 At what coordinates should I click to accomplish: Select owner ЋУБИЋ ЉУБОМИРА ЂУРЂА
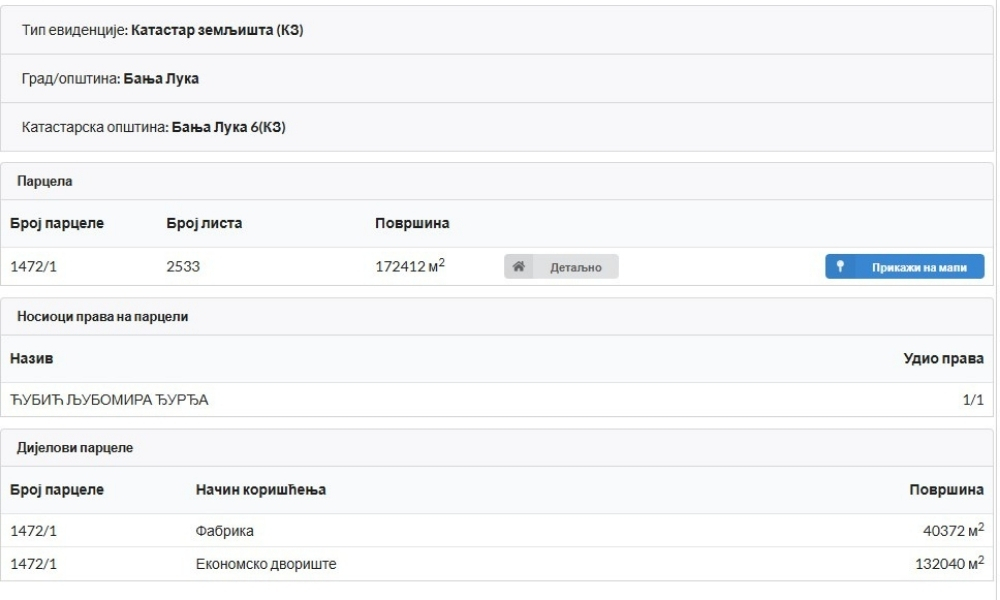click(109, 401)
